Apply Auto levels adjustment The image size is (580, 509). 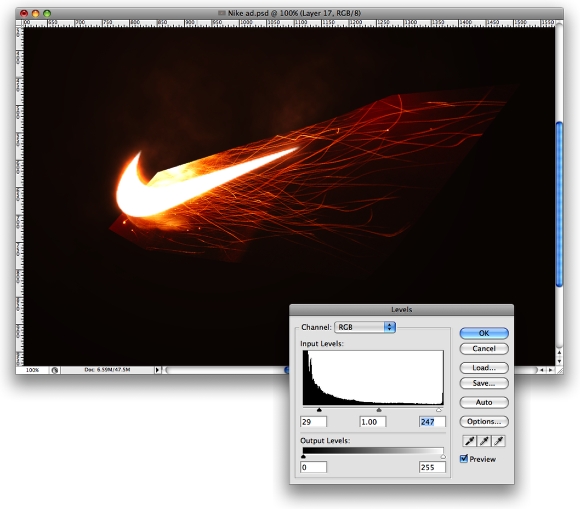coord(484,402)
